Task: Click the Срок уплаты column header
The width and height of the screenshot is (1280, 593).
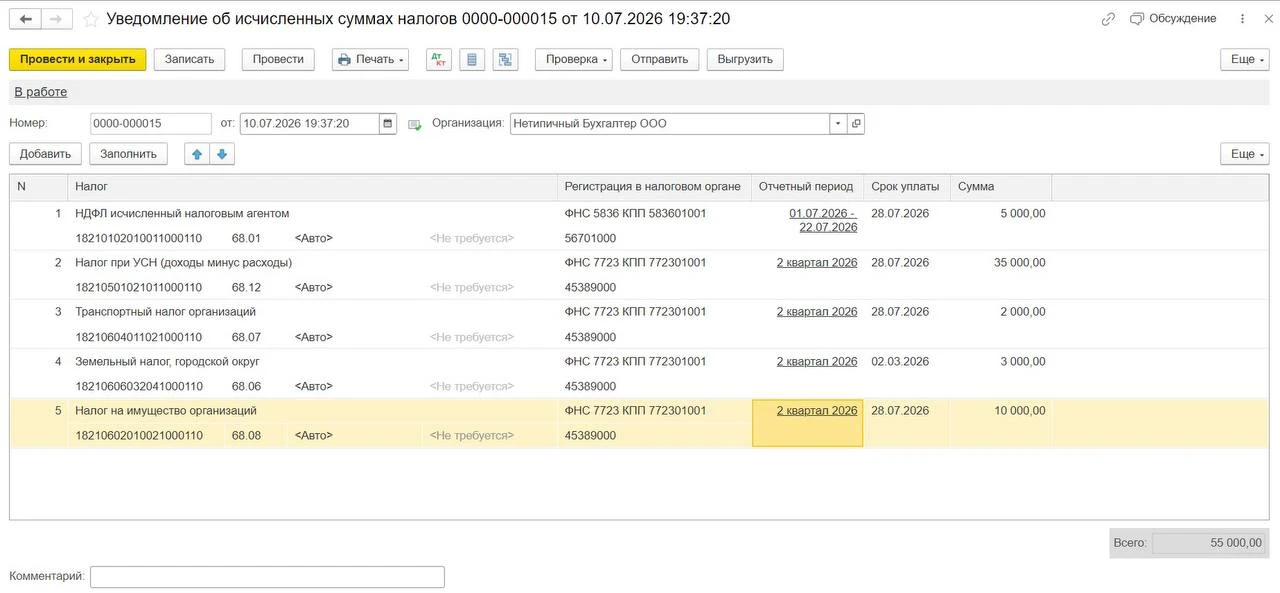Action: coord(907,187)
